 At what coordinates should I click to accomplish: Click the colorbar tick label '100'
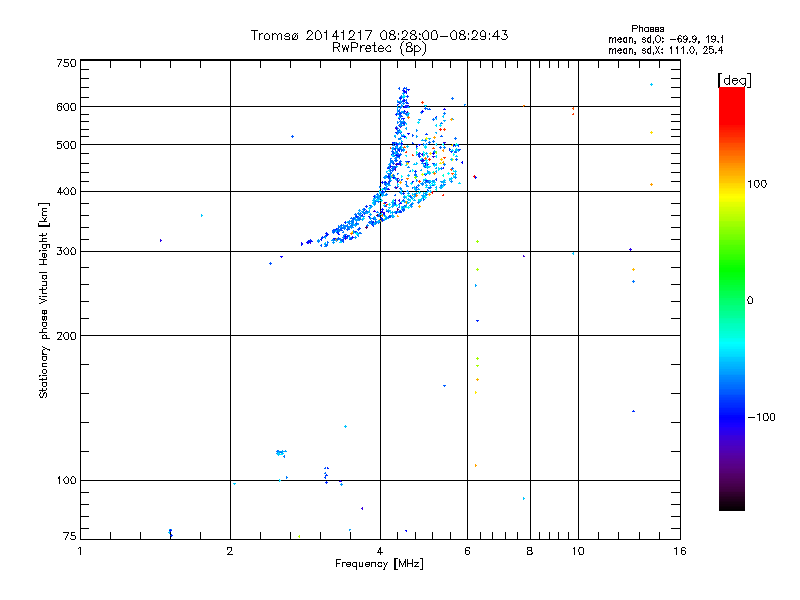pos(757,184)
